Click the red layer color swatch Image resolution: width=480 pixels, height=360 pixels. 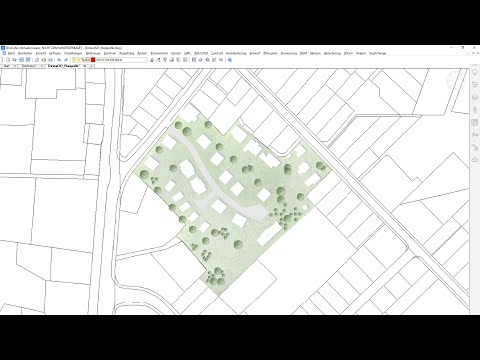click(x=93, y=60)
